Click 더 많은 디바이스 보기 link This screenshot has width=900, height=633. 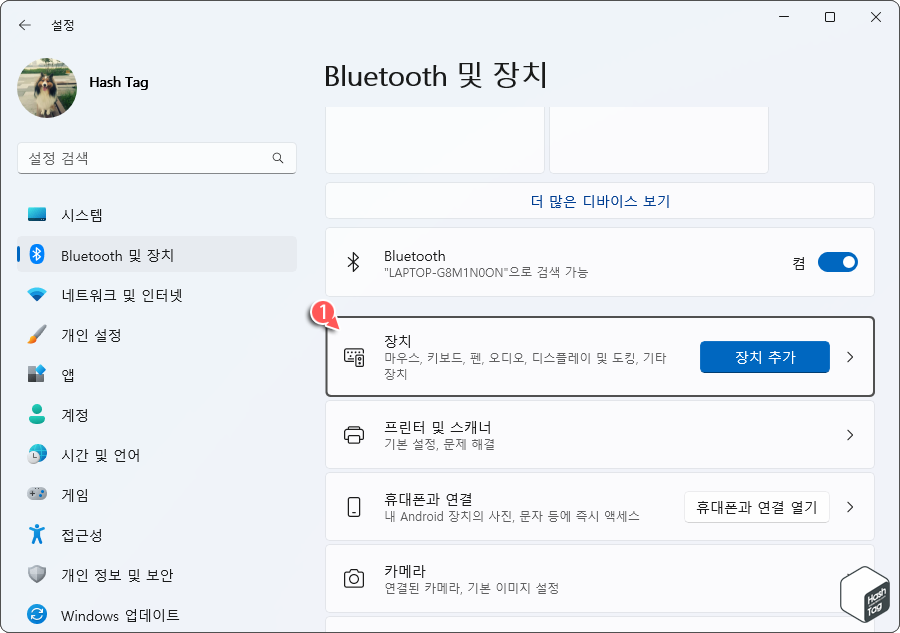(x=599, y=202)
